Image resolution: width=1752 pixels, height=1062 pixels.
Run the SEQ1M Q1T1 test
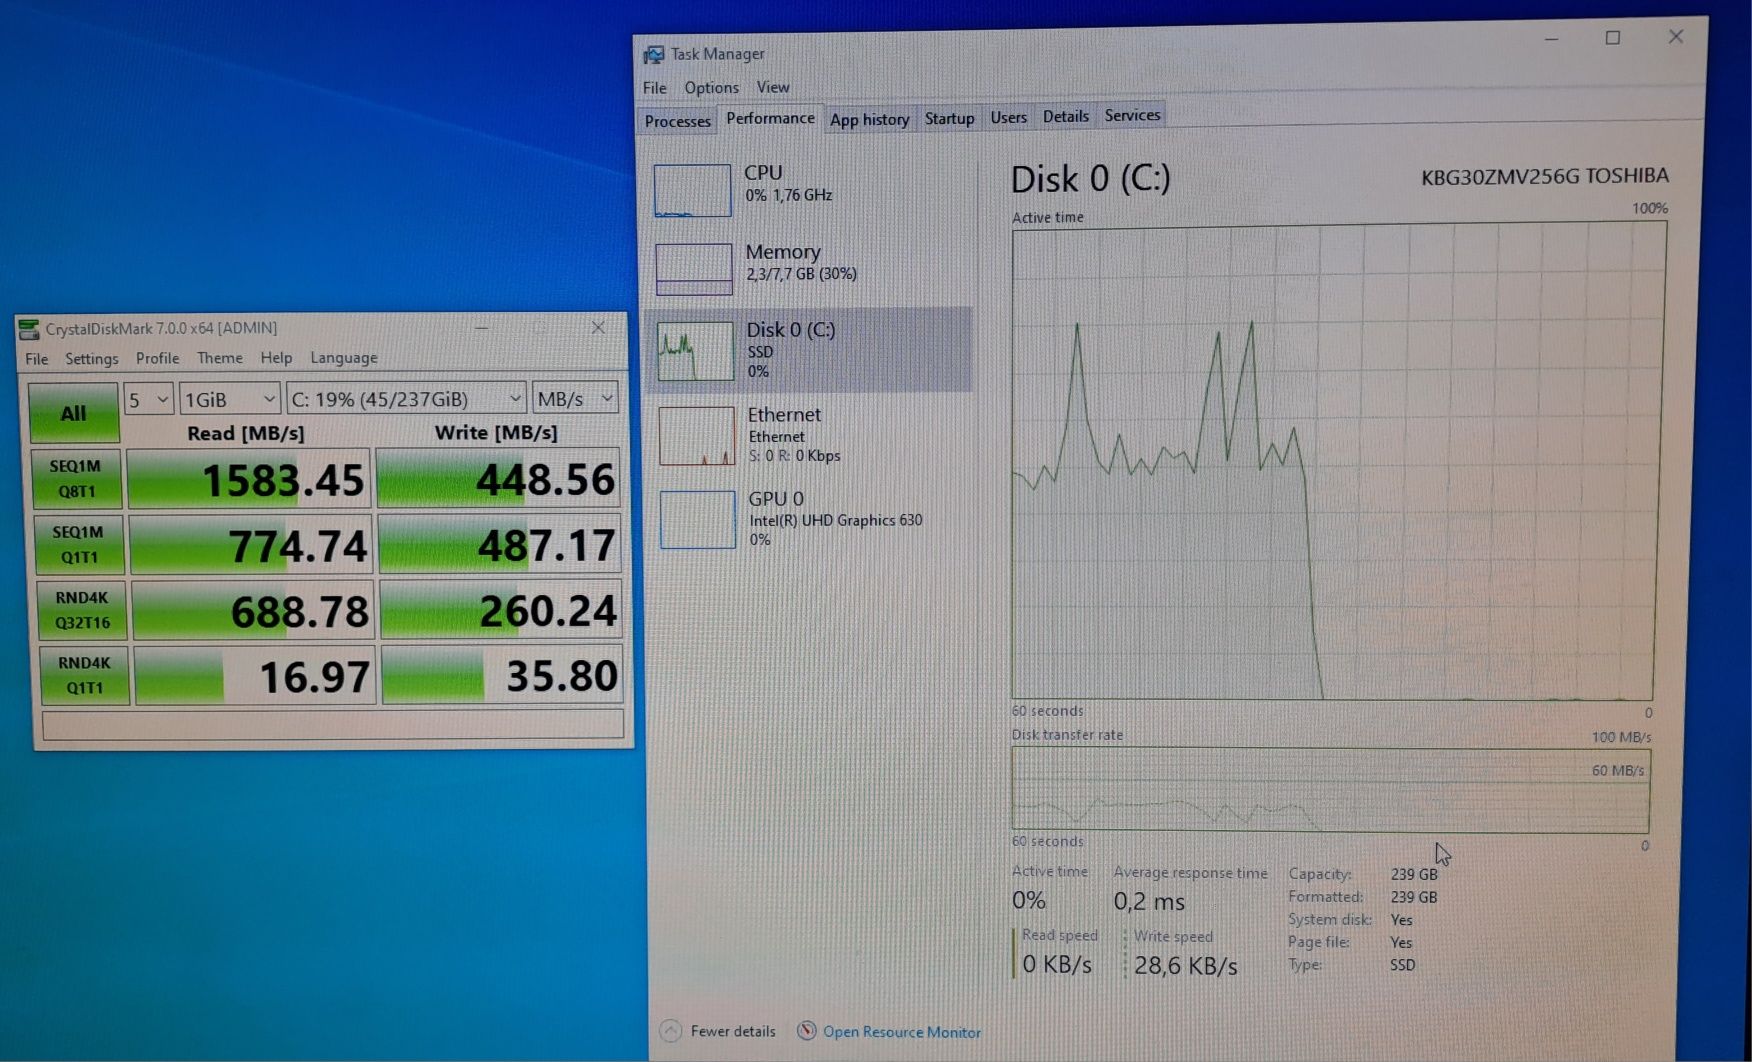coord(79,544)
